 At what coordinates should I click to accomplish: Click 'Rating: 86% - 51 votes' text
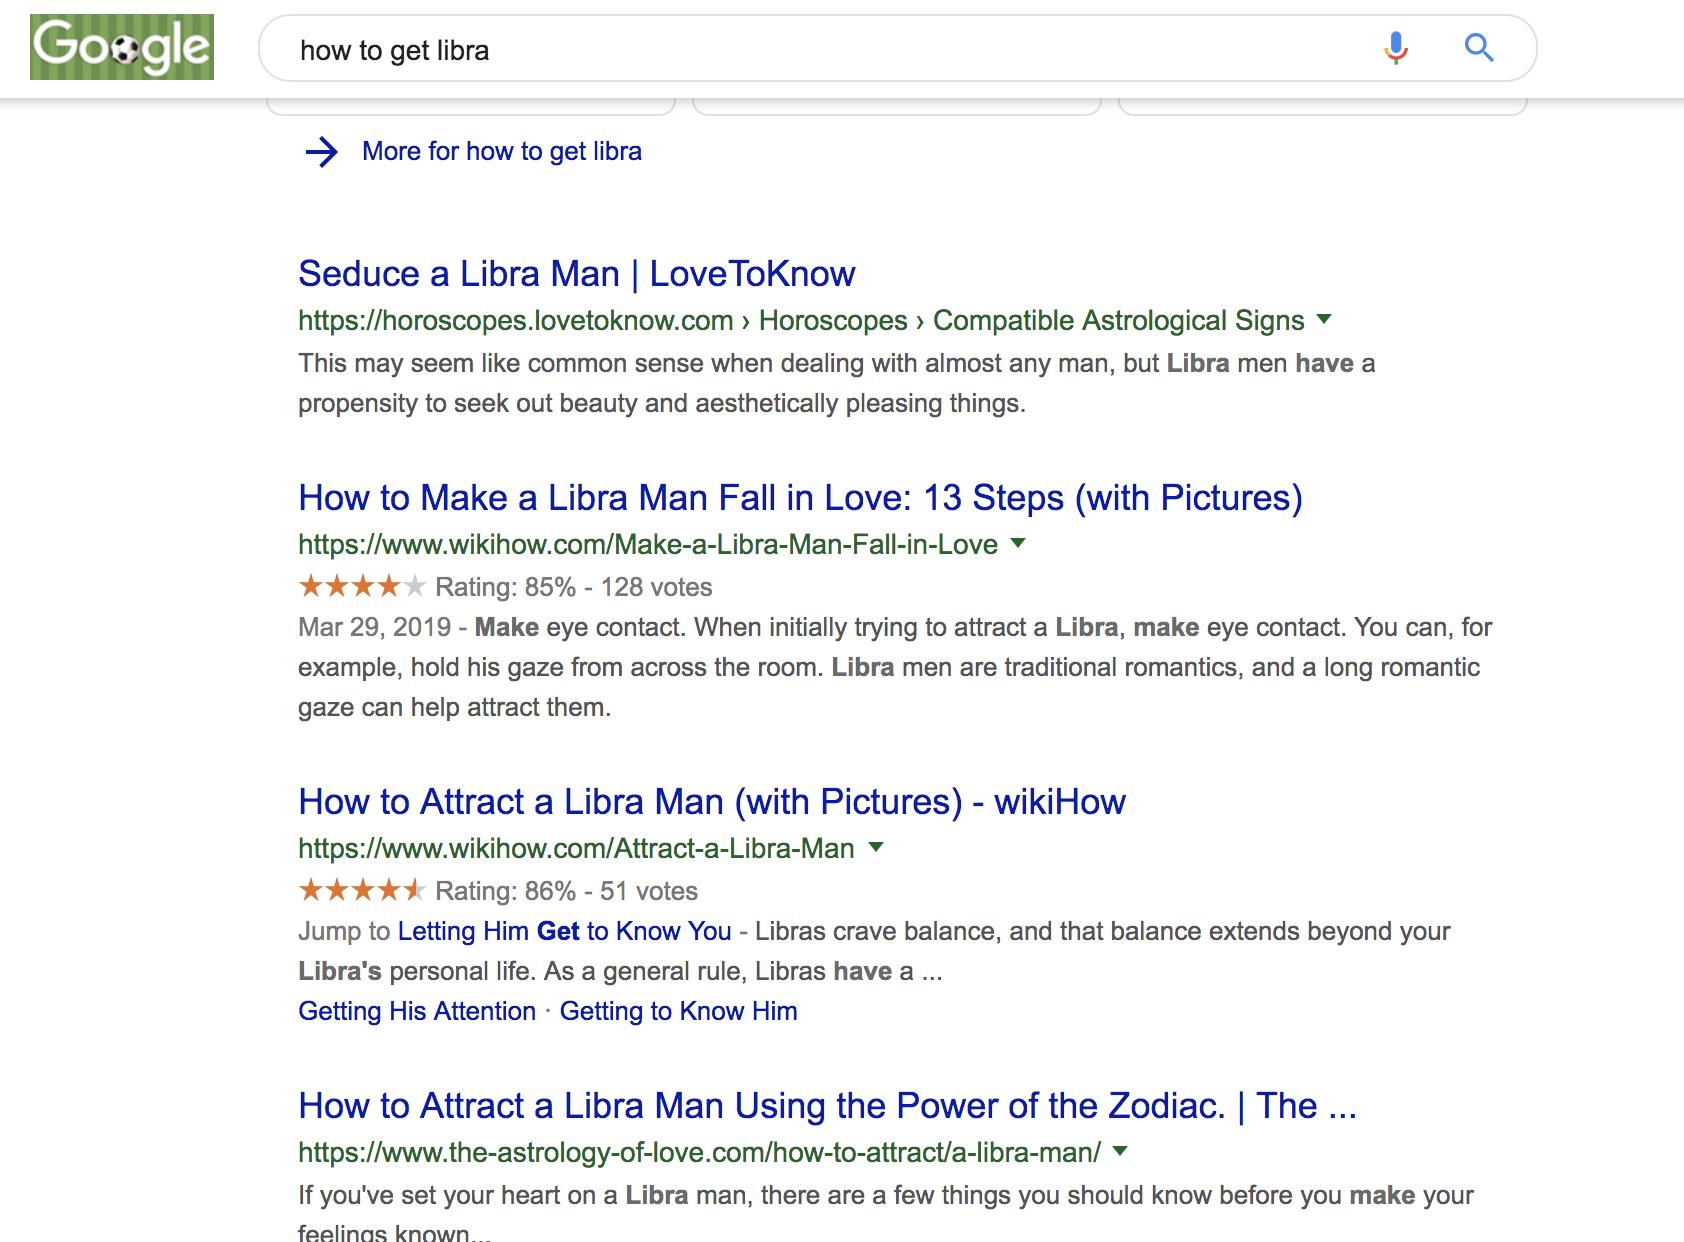click(x=567, y=891)
